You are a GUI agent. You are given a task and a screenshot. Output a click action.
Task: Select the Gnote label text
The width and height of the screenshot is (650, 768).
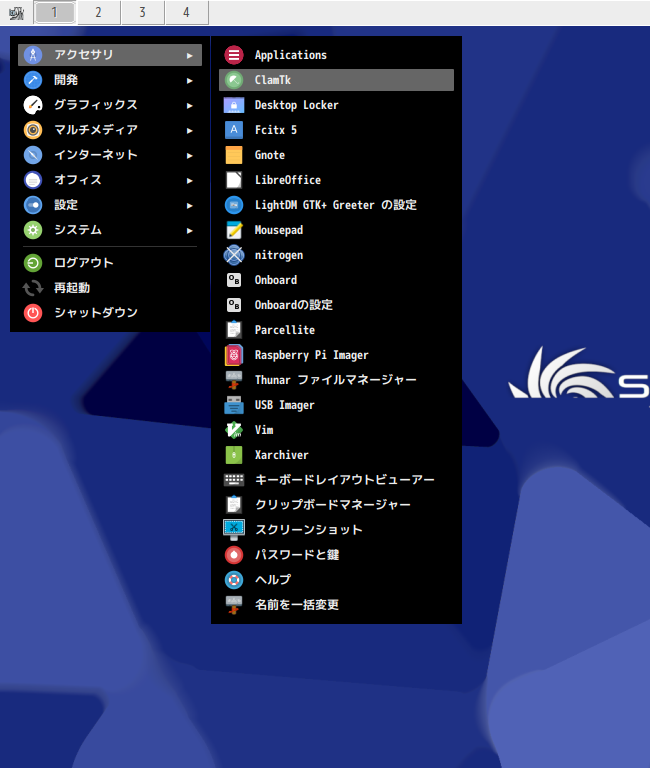pyautogui.click(x=270, y=155)
